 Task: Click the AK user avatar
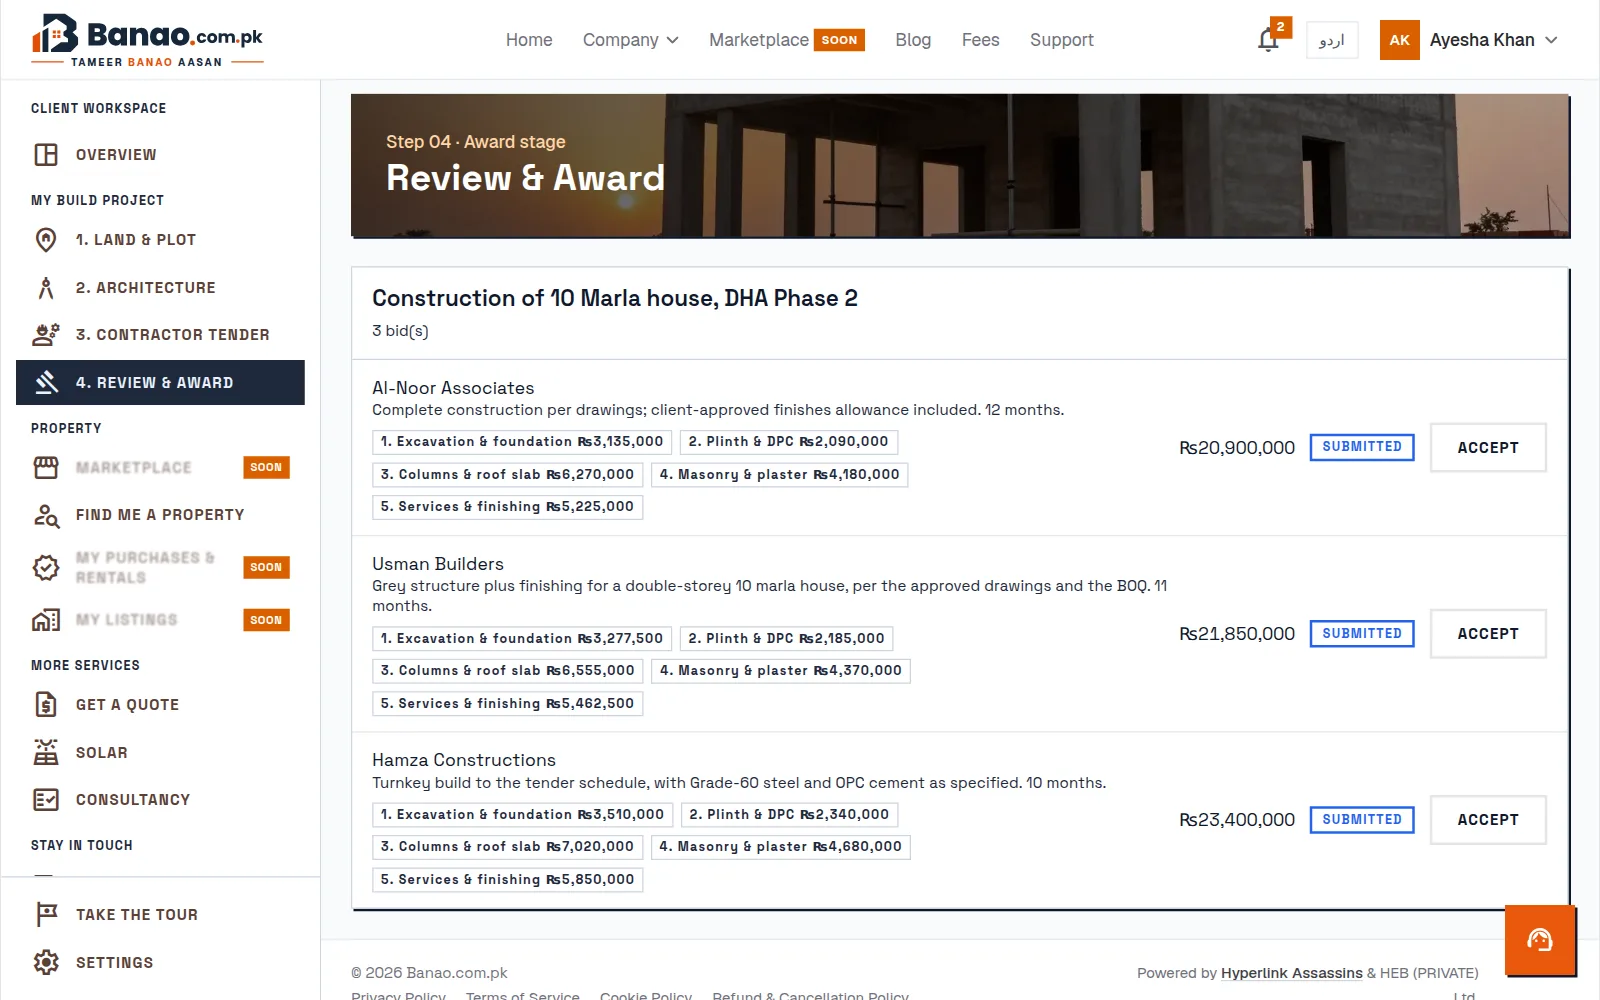pyautogui.click(x=1399, y=40)
